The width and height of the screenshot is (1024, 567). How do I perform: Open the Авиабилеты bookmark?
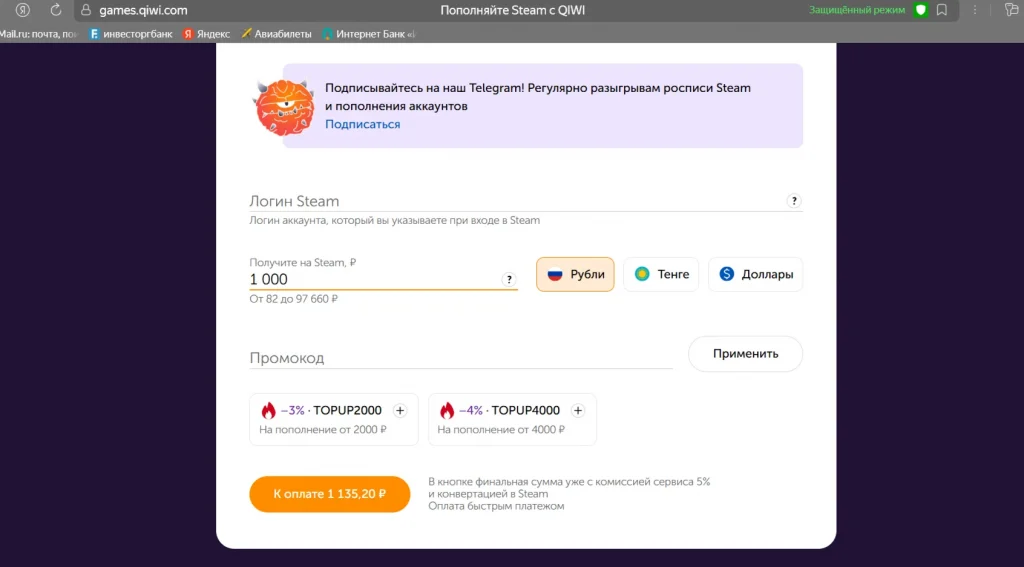(x=276, y=34)
